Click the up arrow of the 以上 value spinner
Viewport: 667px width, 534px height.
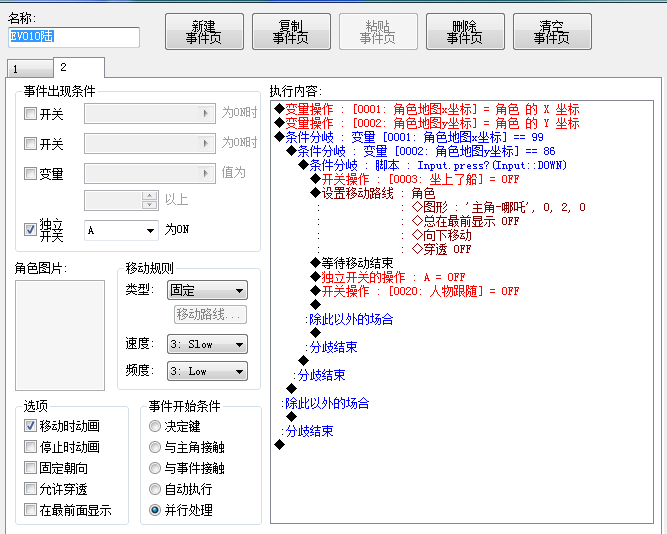pyautogui.click(x=149, y=195)
